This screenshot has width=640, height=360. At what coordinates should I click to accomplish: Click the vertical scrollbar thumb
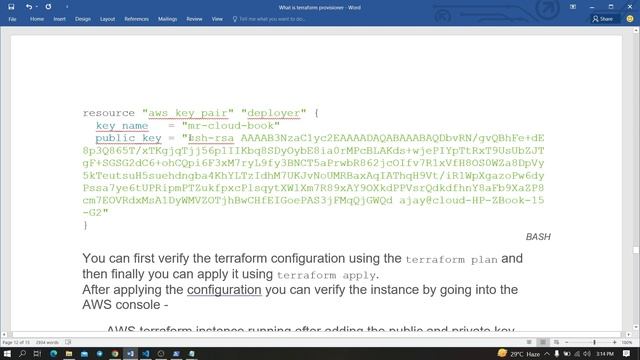tap(636, 250)
